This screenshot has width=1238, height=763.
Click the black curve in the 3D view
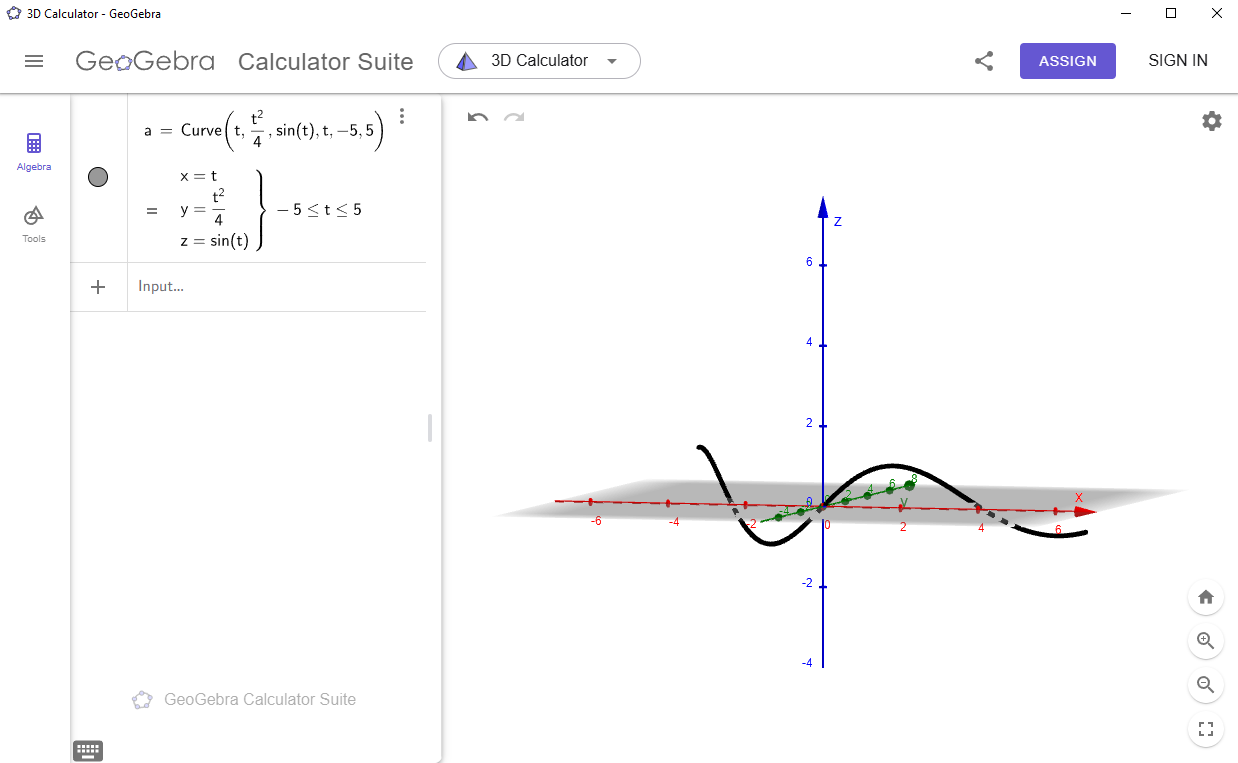click(x=893, y=465)
